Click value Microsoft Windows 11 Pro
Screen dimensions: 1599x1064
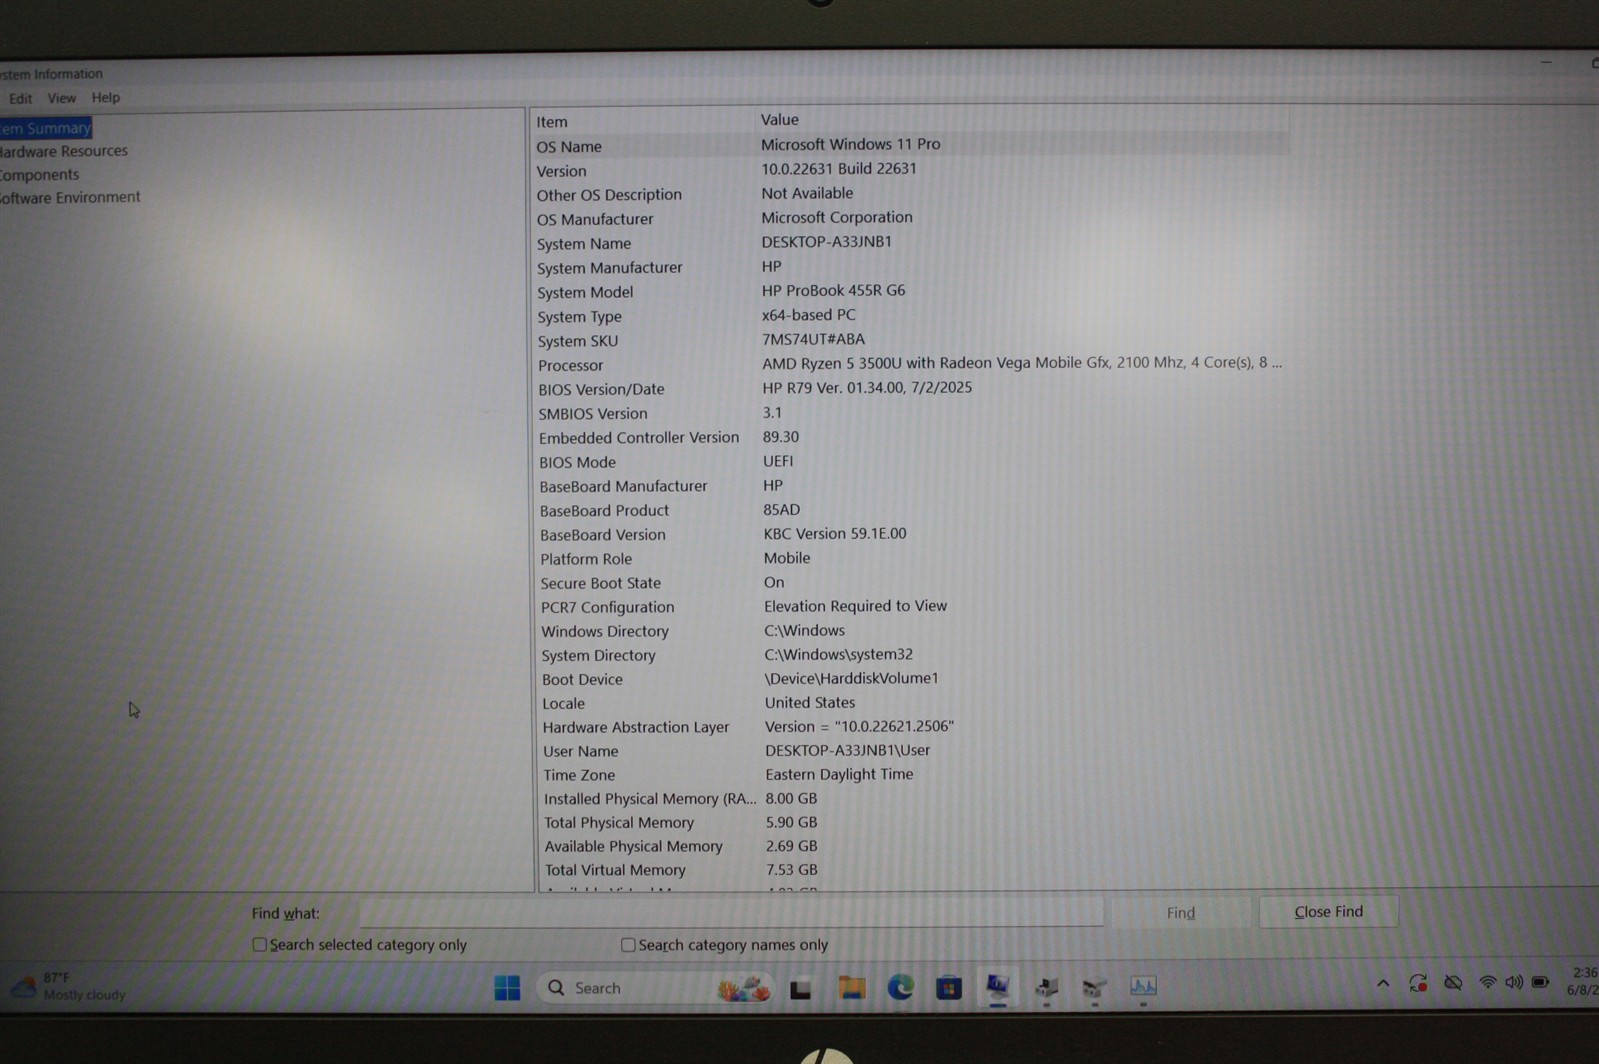click(x=850, y=144)
